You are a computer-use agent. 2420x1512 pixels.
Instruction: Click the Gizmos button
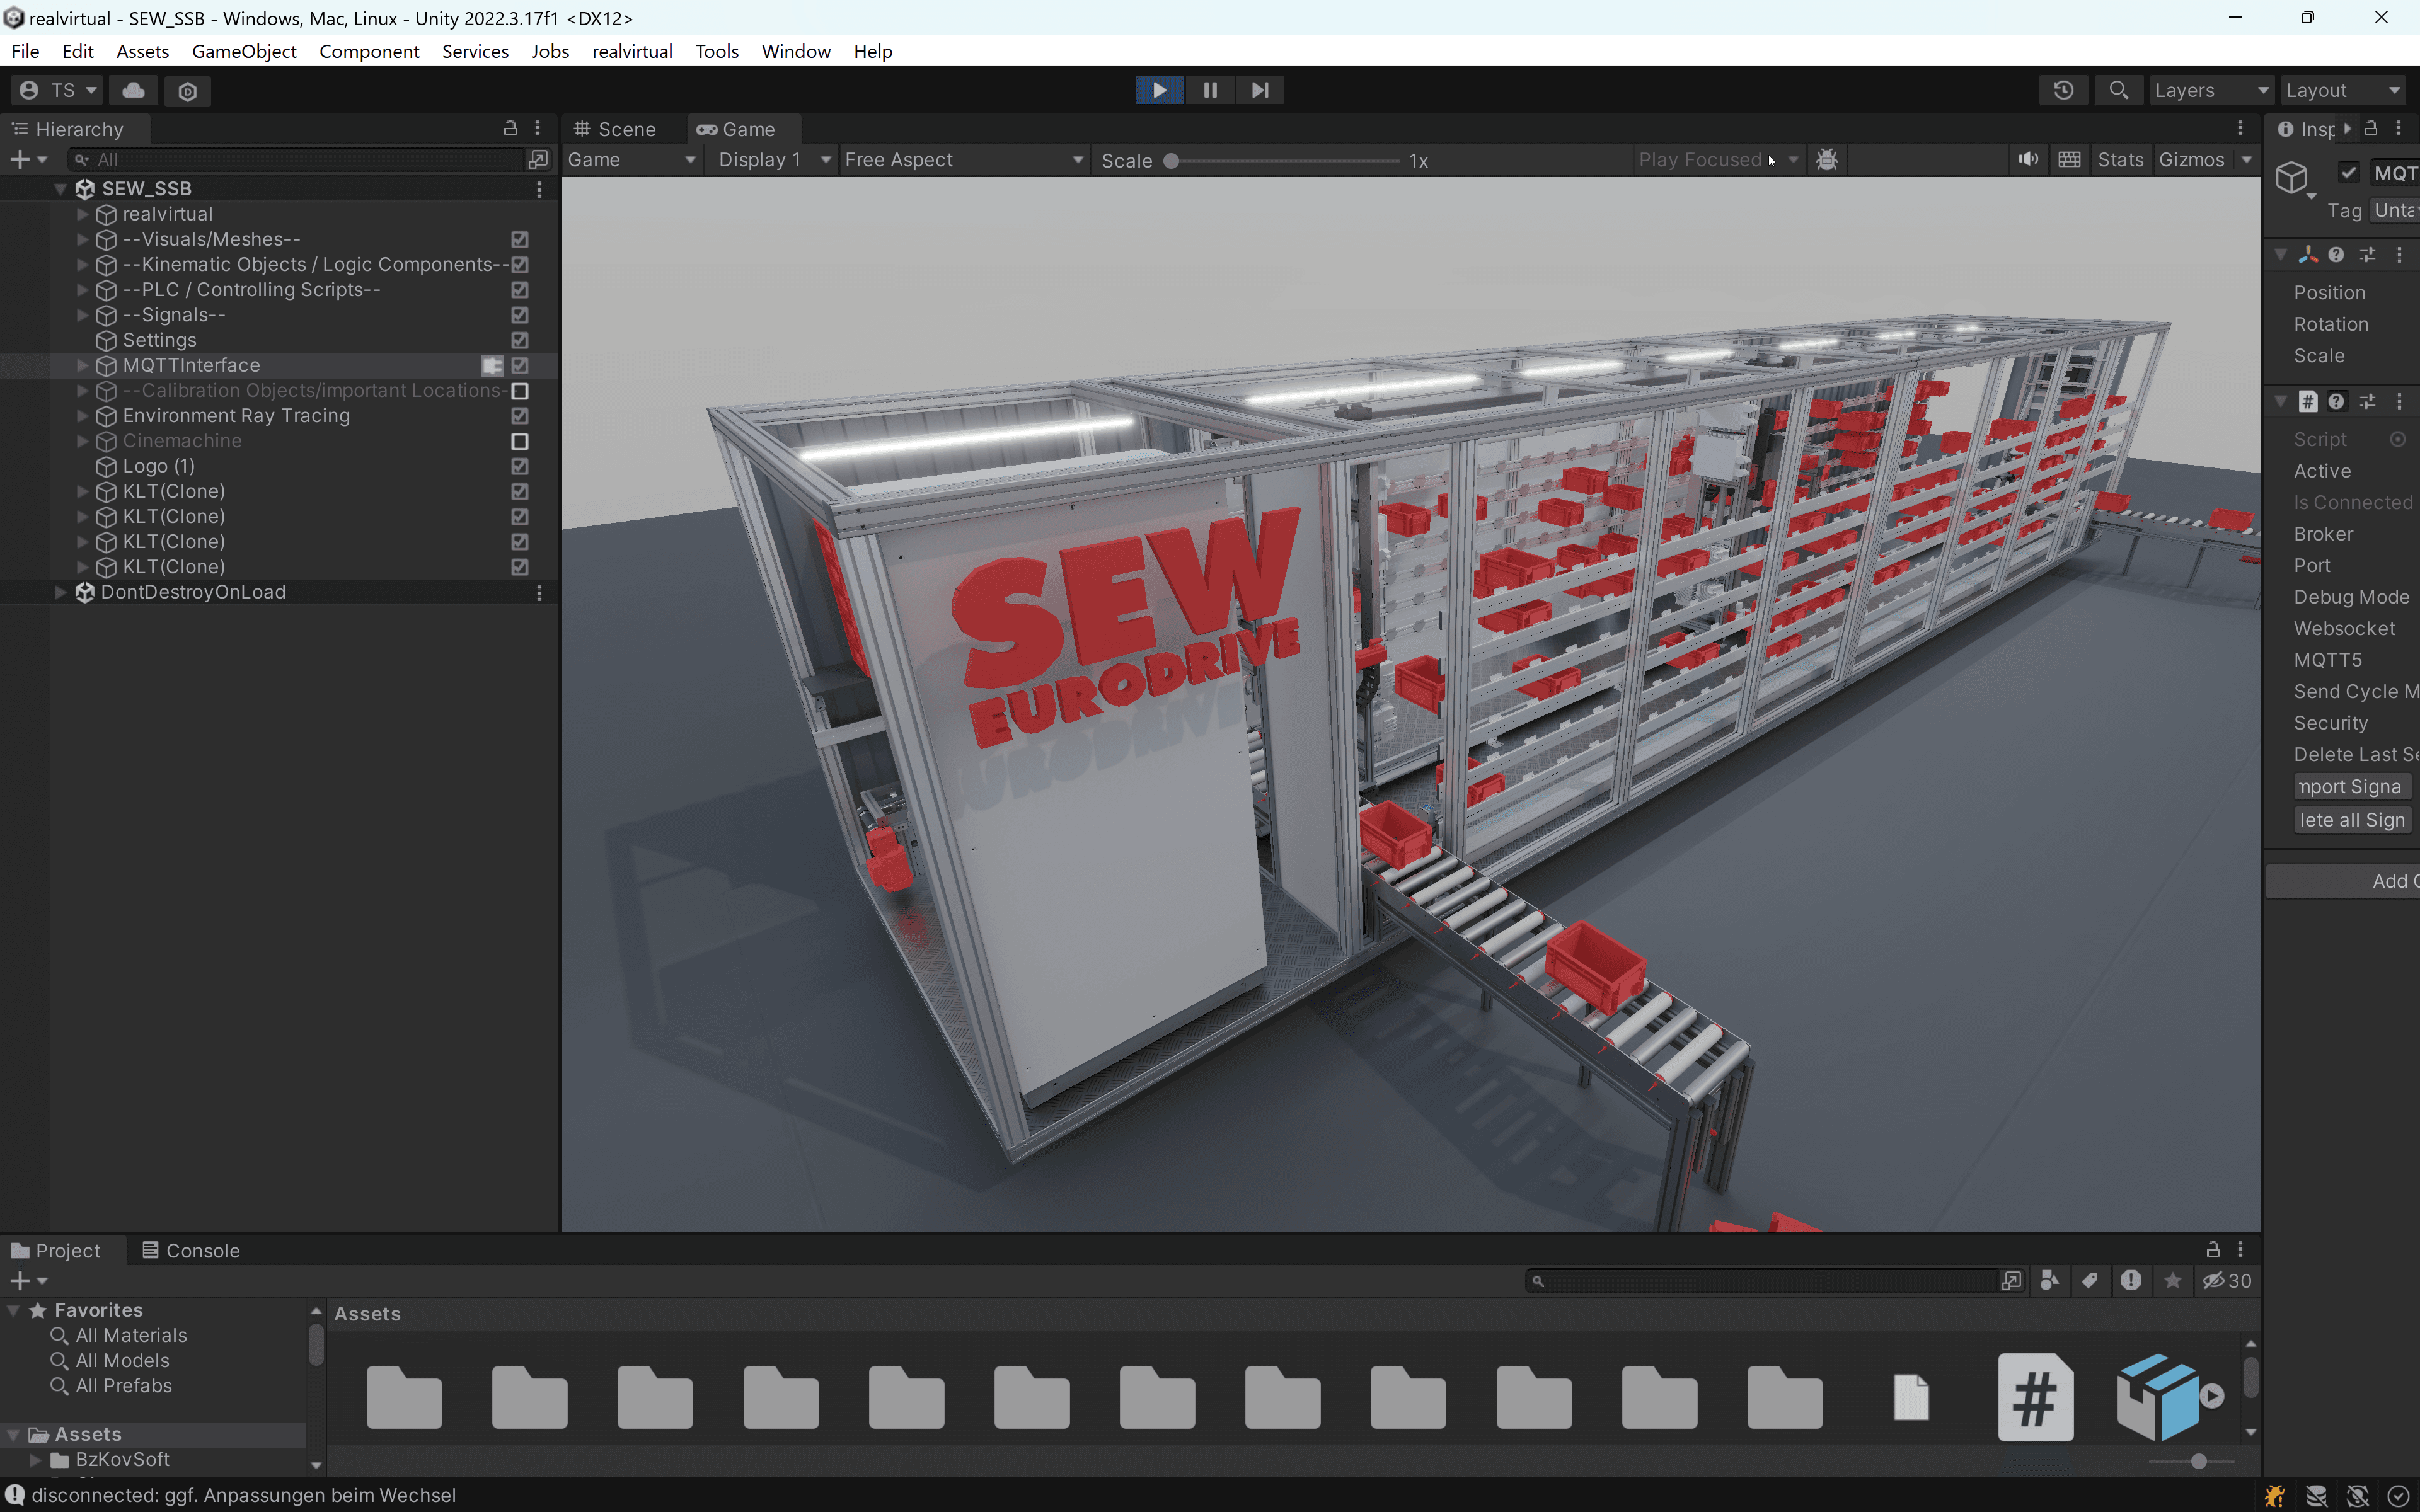coord(2191,160)
